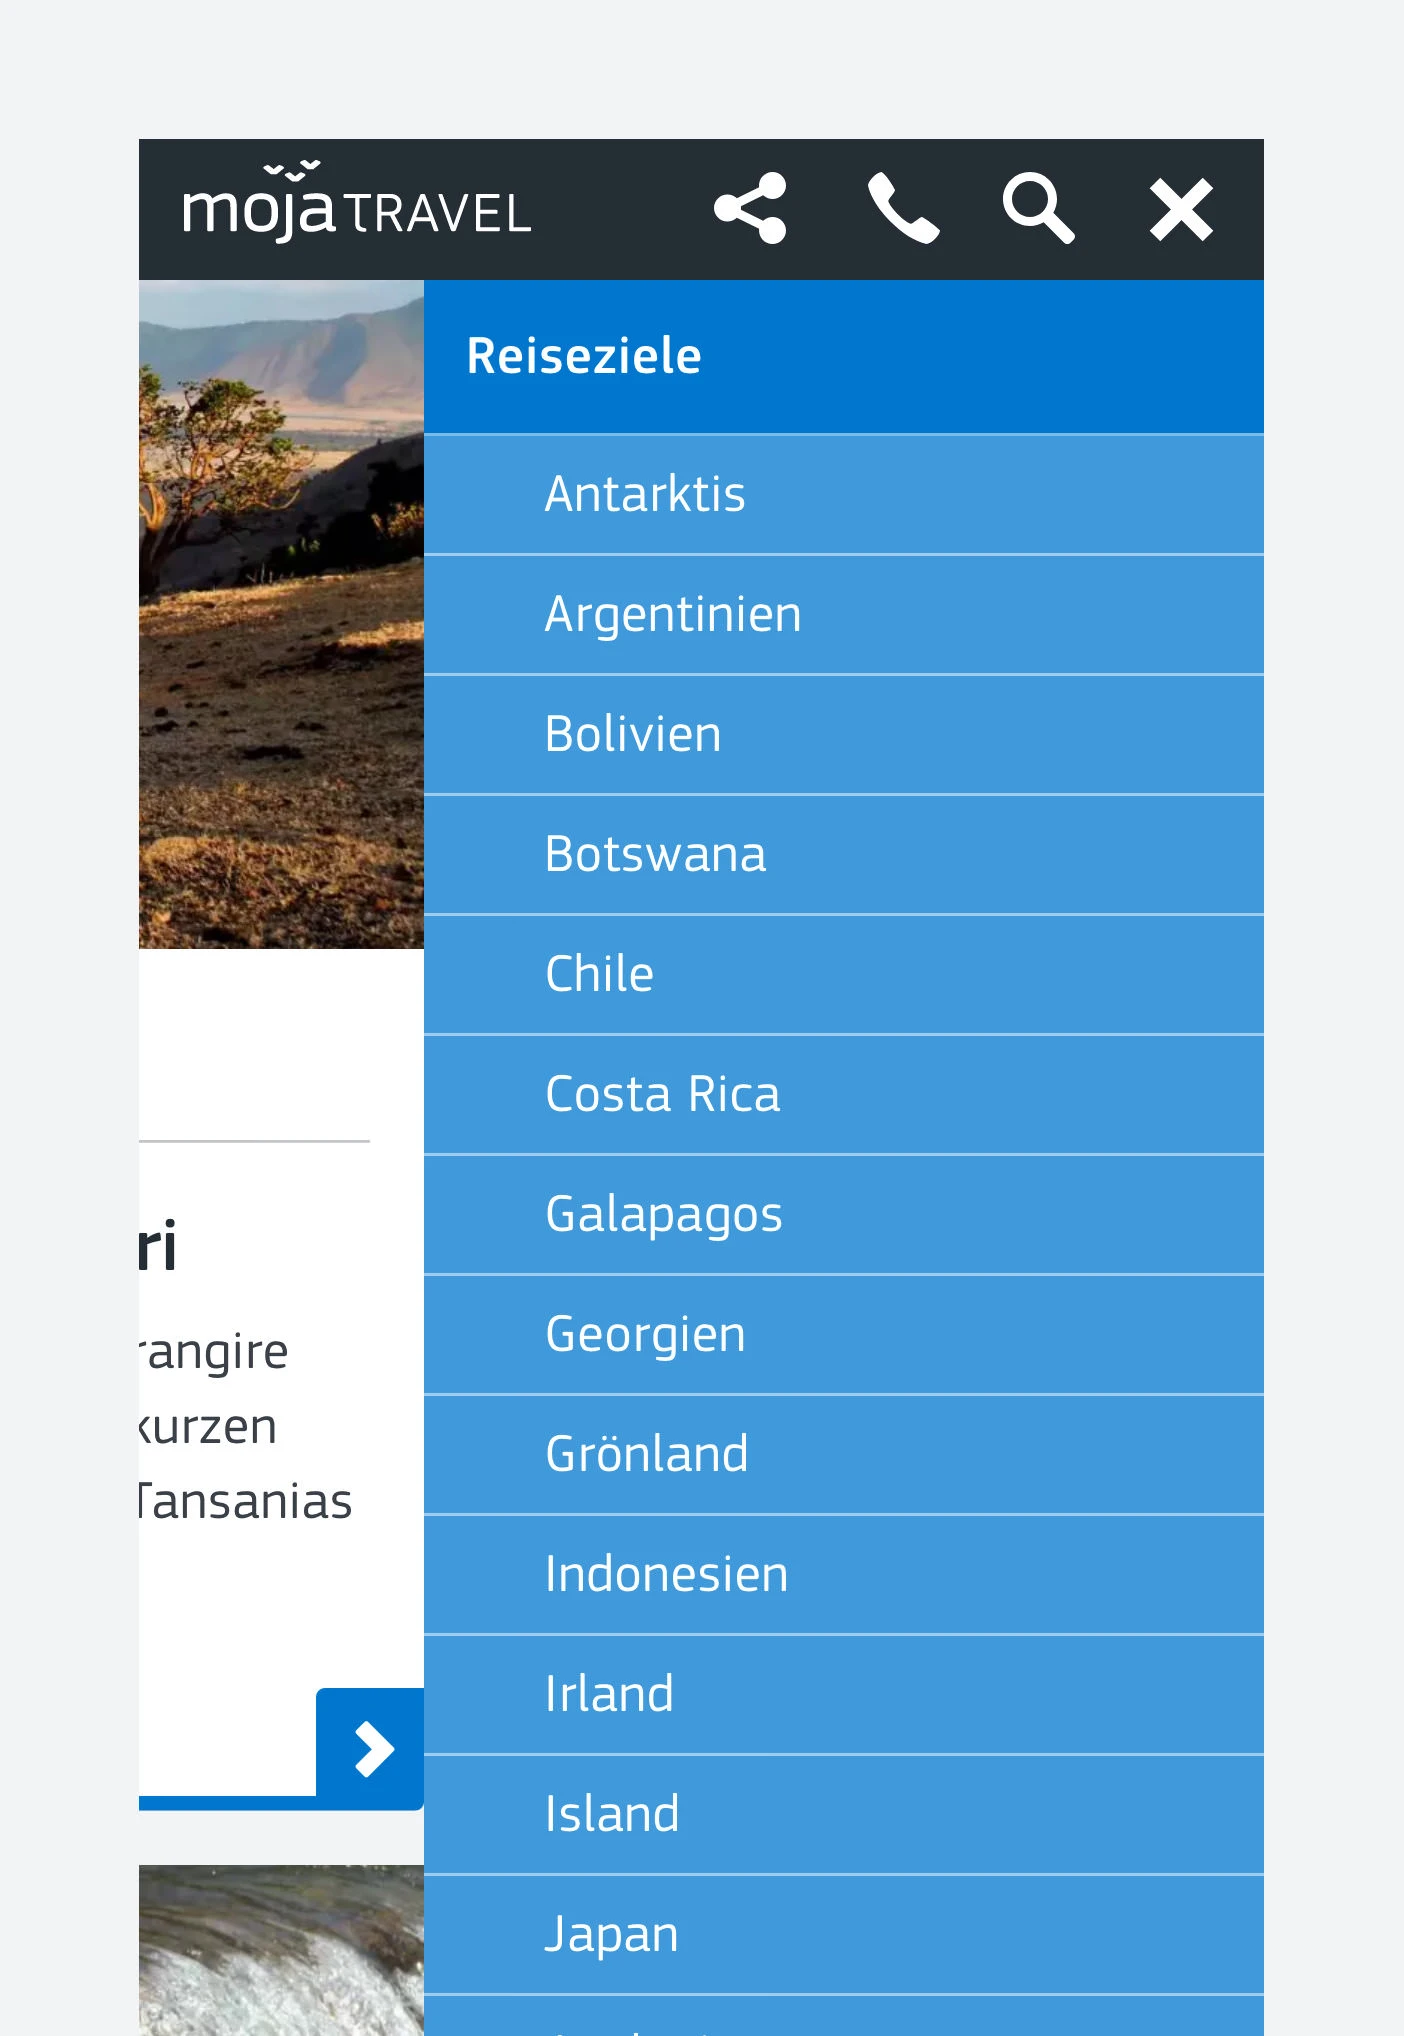Open the share icon in header
Screen dimensions: 1404x2036
point(750,209)
